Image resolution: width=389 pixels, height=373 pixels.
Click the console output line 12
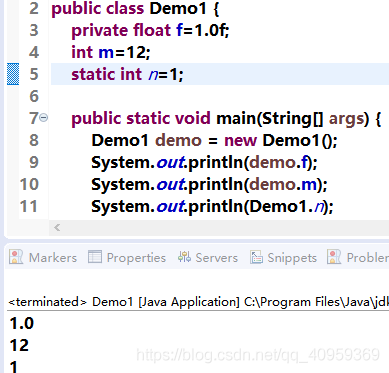click(19, 345)
